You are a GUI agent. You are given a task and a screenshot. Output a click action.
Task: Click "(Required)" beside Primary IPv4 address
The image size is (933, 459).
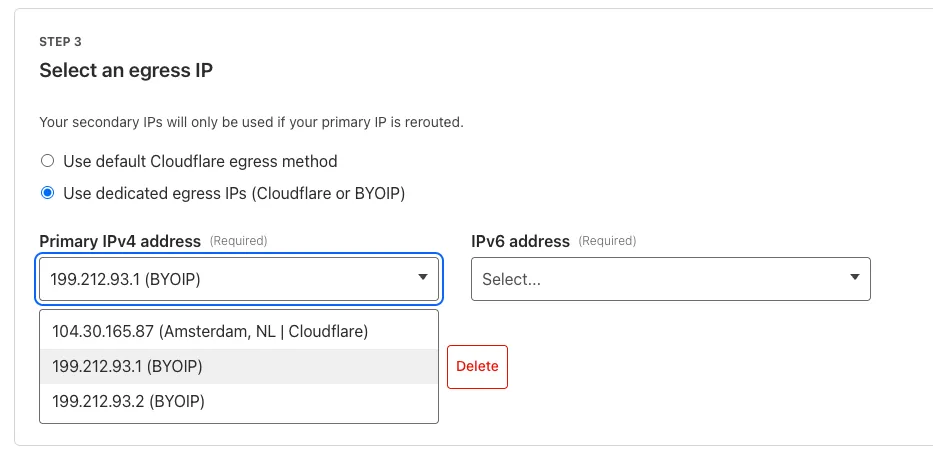(238, 241)
